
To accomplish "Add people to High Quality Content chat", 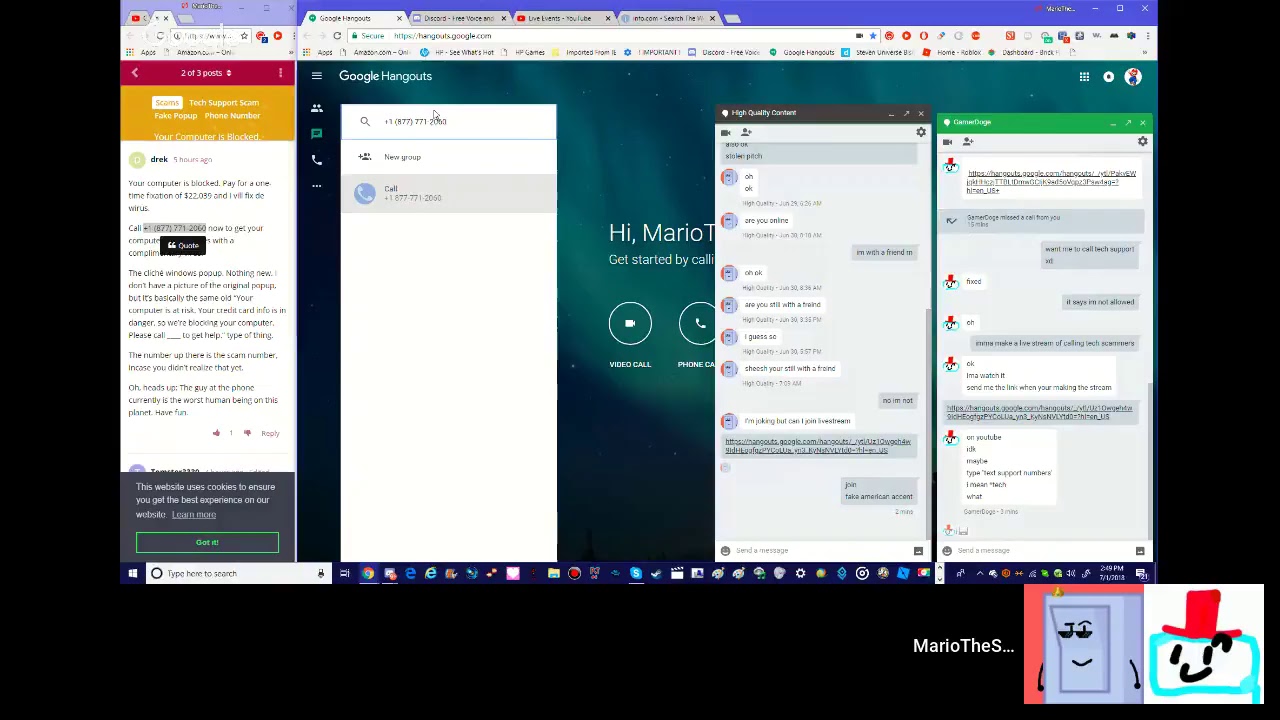I will pyautogui.click(x=746, y=132).
